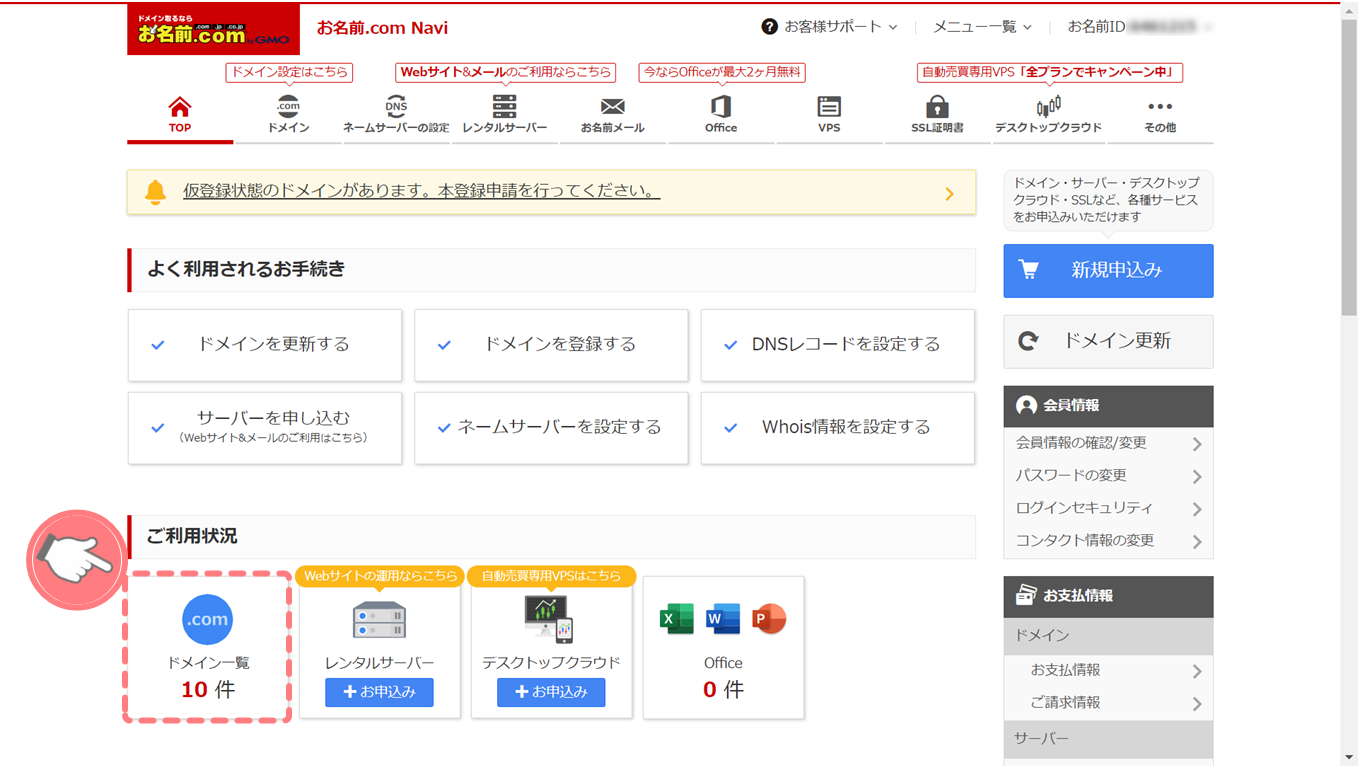The width and height of the screenshot is (1358, 768).
Task: Click お申込み under デスクトップクラウド
Action: click(551, 692)
